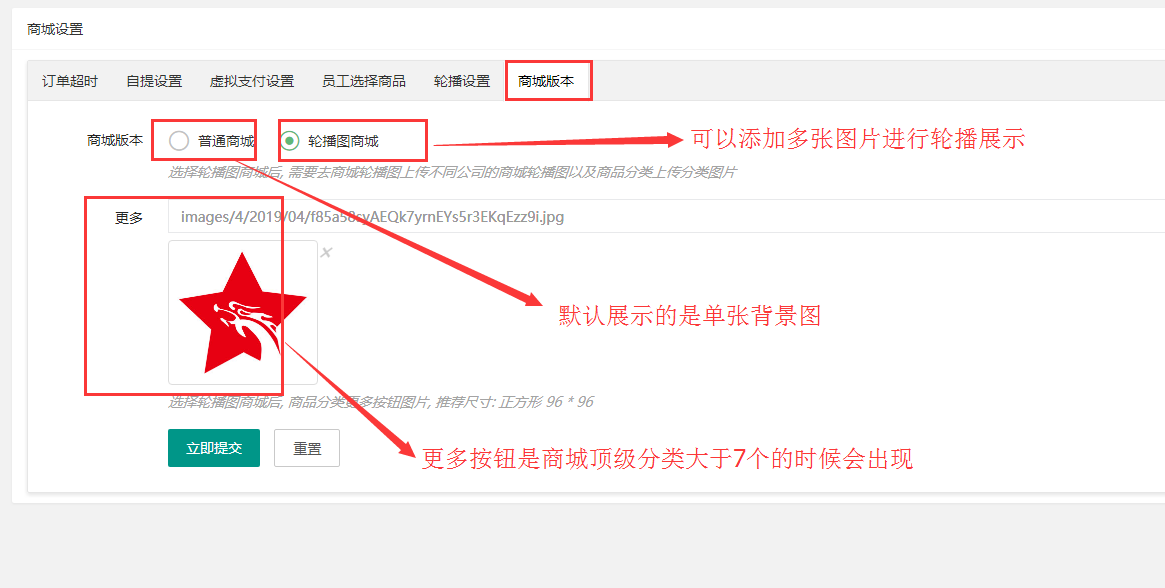Click the red note 可以添加多张图片进行轮播展示

pyautogui.click(x=858, y=139)
